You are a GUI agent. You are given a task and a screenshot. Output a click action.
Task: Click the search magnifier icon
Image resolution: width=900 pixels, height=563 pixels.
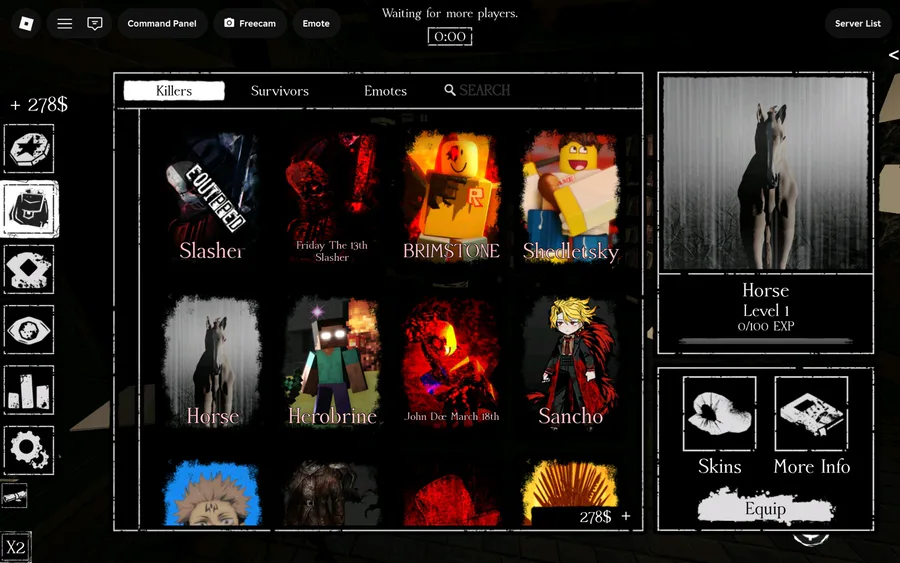click(450, 90)
